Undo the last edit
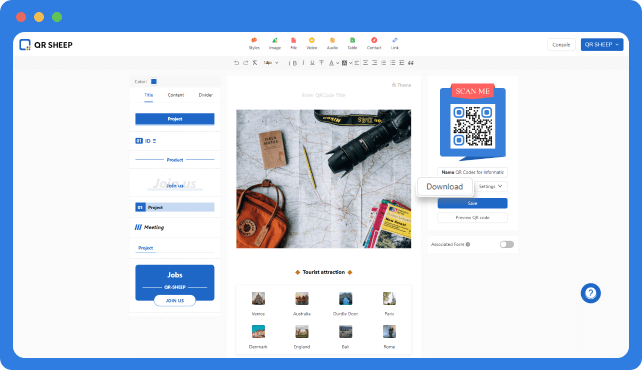This screenshot has height=370, width=642. (x=237, y=63)
